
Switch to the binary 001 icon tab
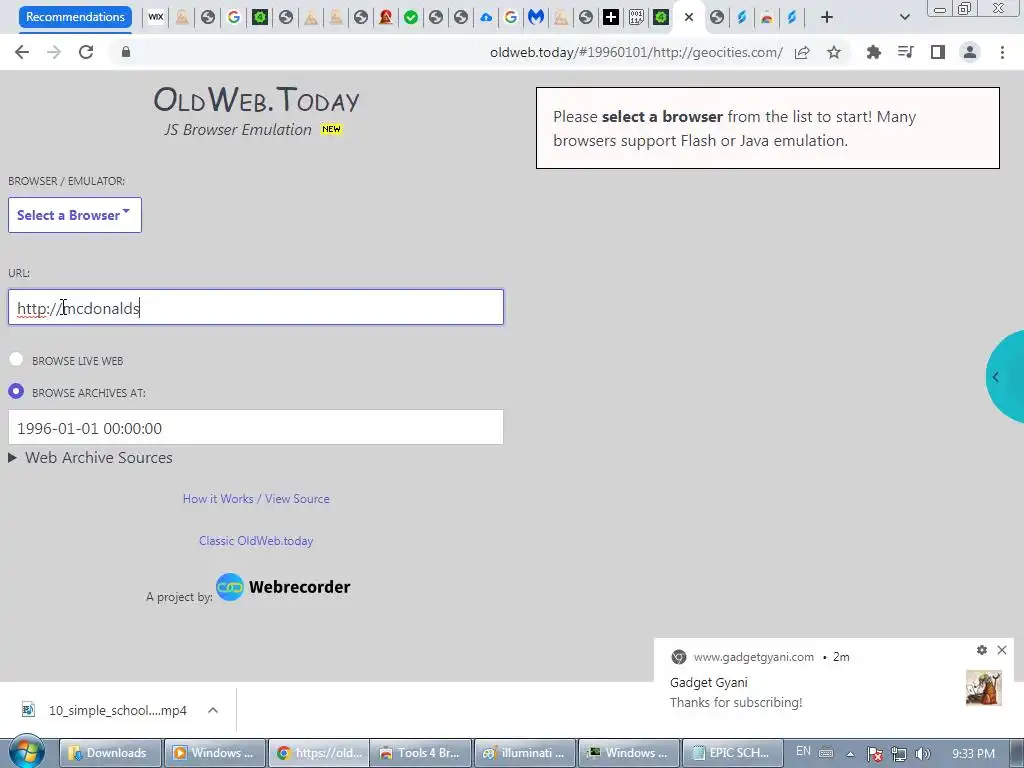pos(636,18)
